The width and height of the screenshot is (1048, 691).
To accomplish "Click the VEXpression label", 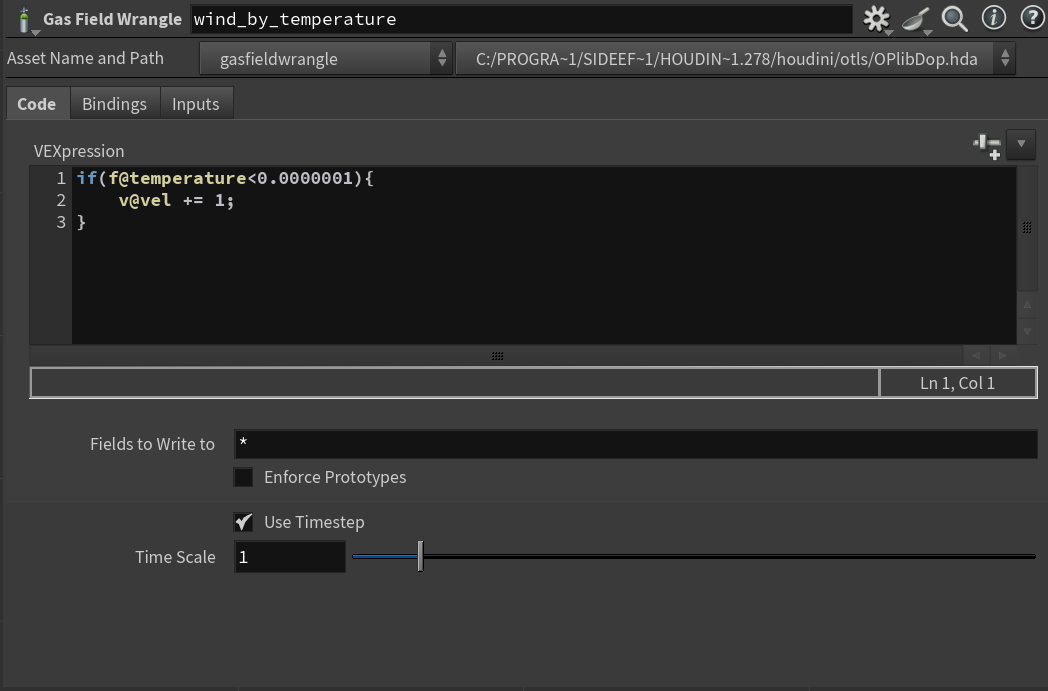I will click(79, 151).
